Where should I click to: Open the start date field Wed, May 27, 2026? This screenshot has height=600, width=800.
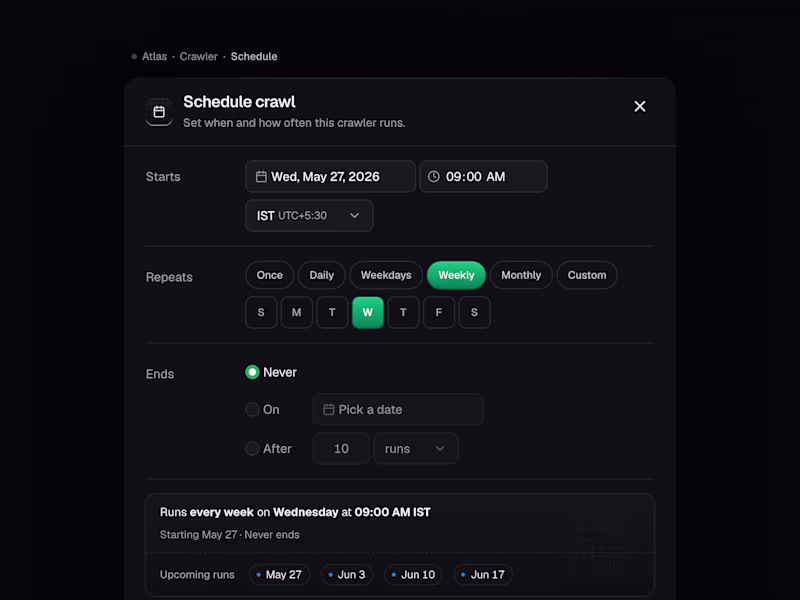click(x=330, y=177)
